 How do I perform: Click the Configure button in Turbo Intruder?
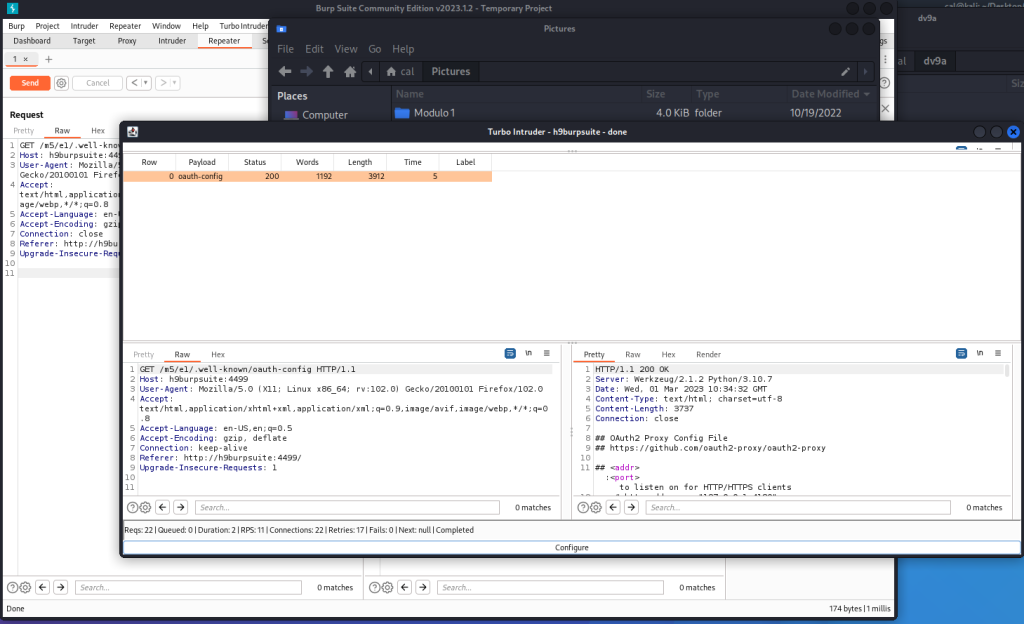[571, 548]
